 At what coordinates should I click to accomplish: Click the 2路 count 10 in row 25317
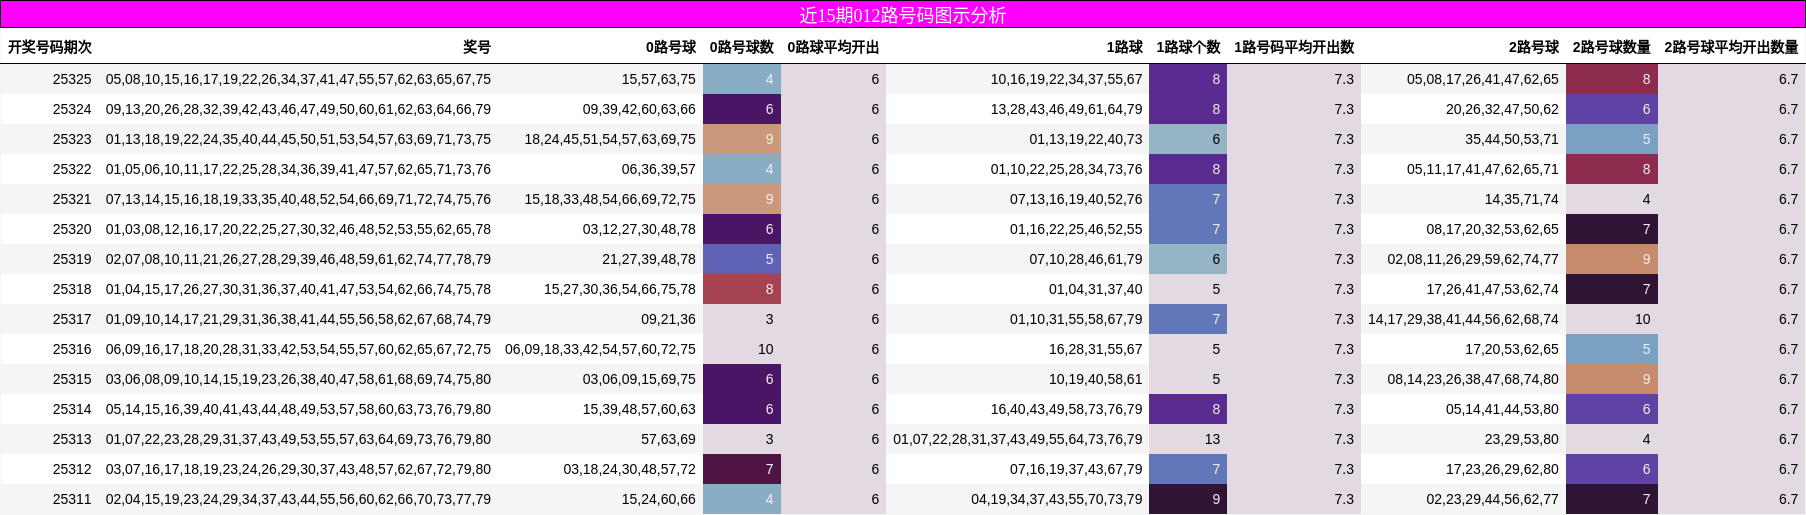(x=1612, y=319)
